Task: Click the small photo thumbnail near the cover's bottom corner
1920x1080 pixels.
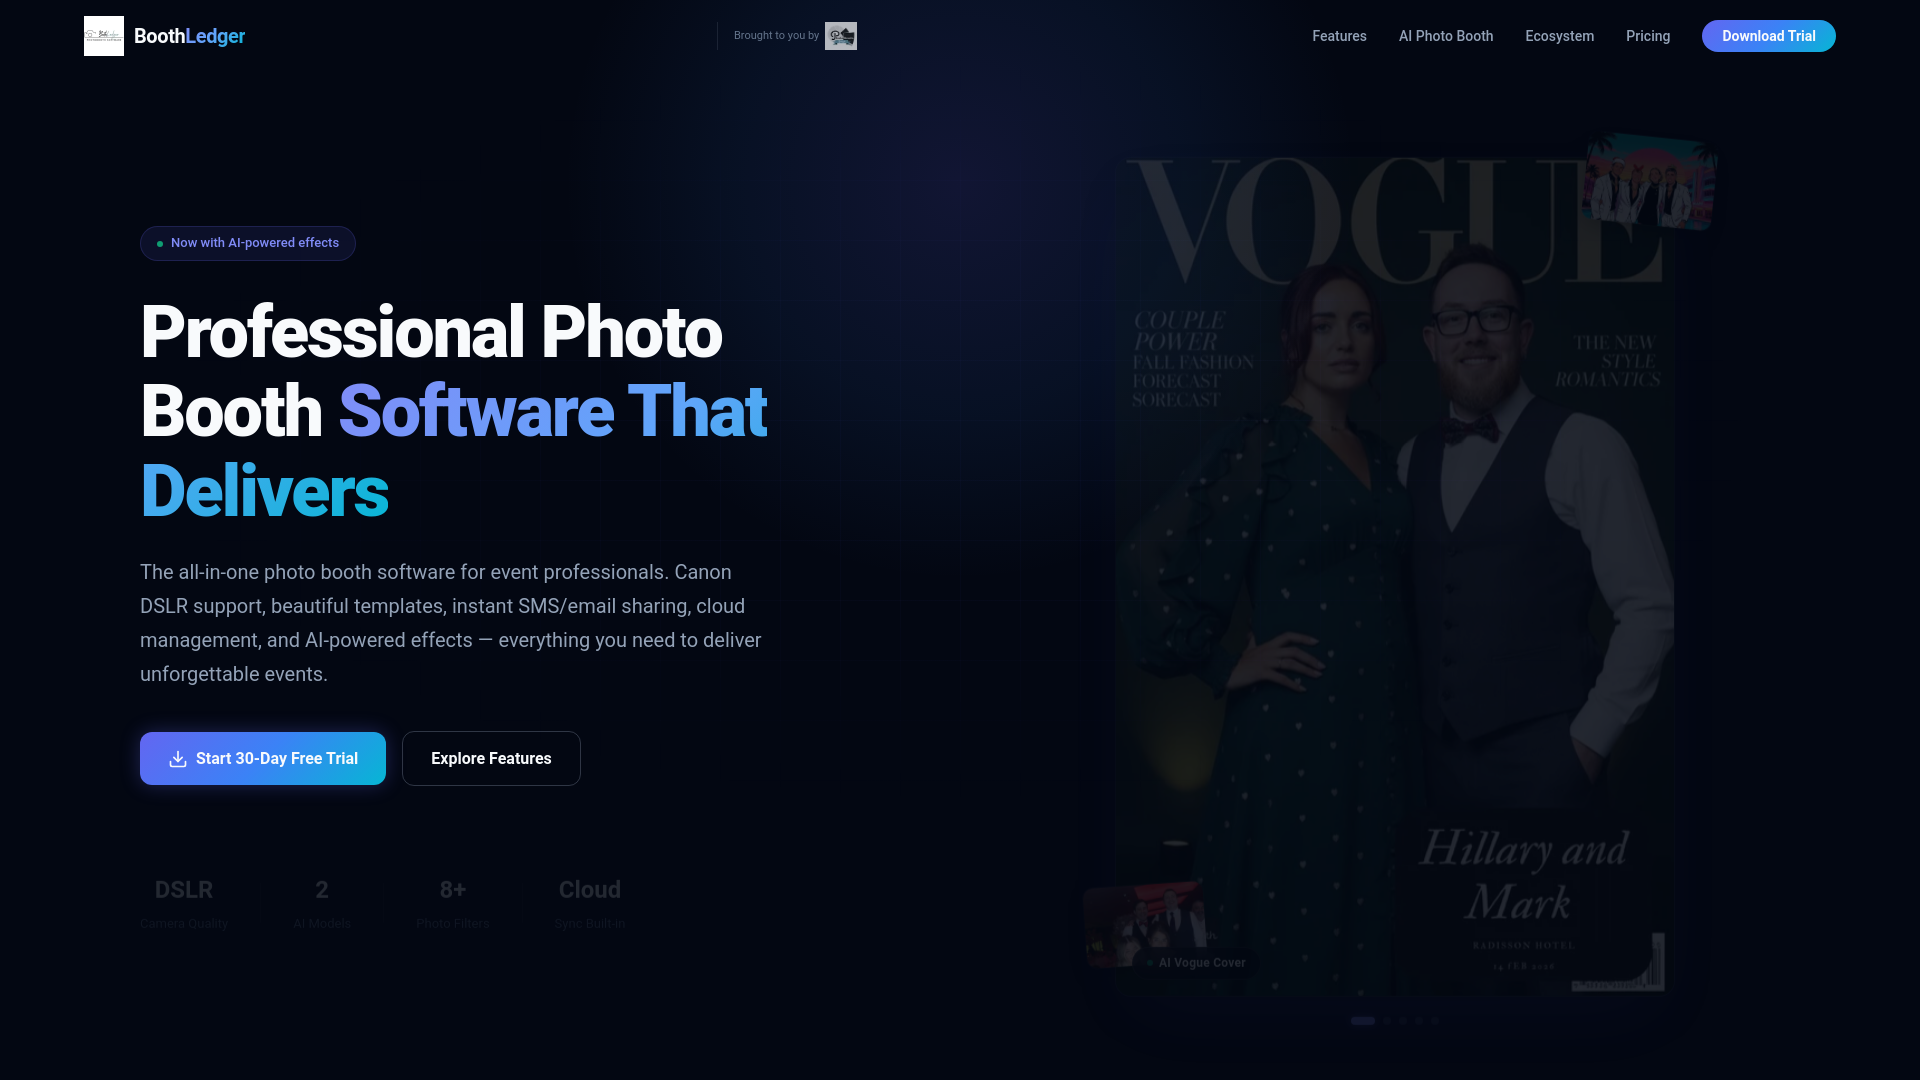Action: (x=1145, y=925)
